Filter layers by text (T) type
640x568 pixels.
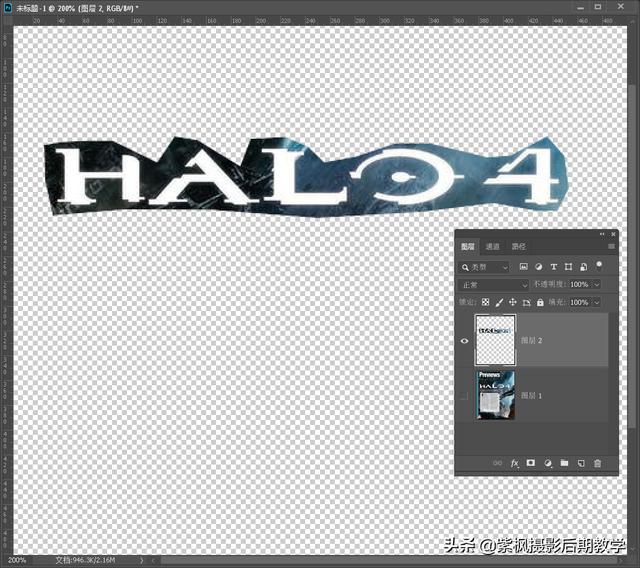tap(553, 267)
